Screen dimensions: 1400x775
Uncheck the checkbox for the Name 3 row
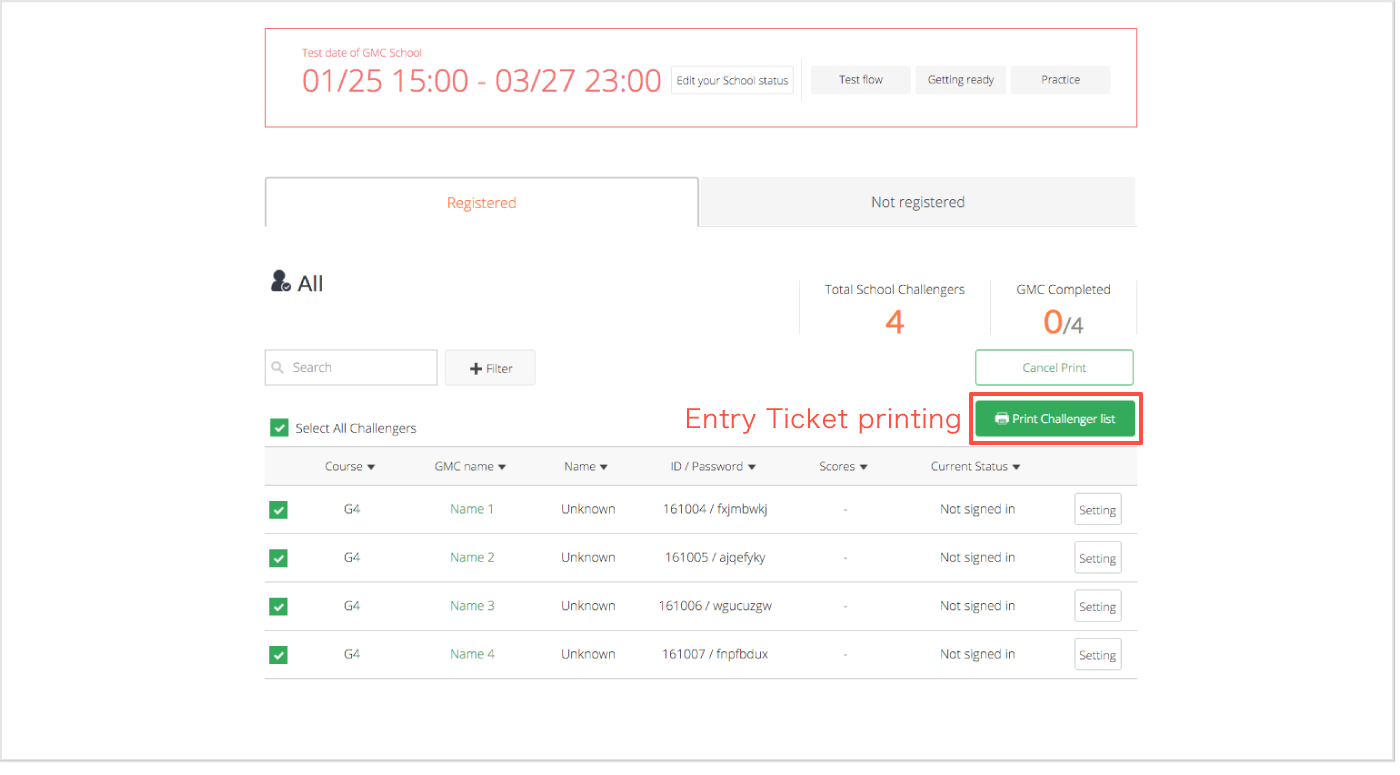[x=279, y=606]
